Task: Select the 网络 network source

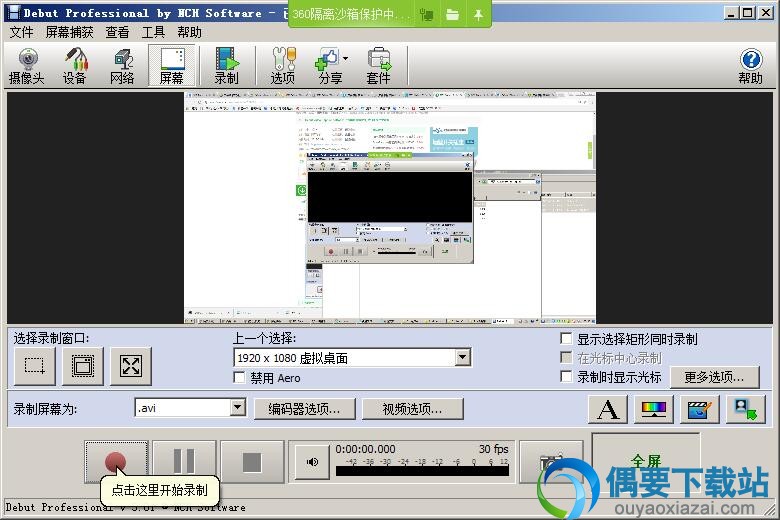Action: click(122, 66)
